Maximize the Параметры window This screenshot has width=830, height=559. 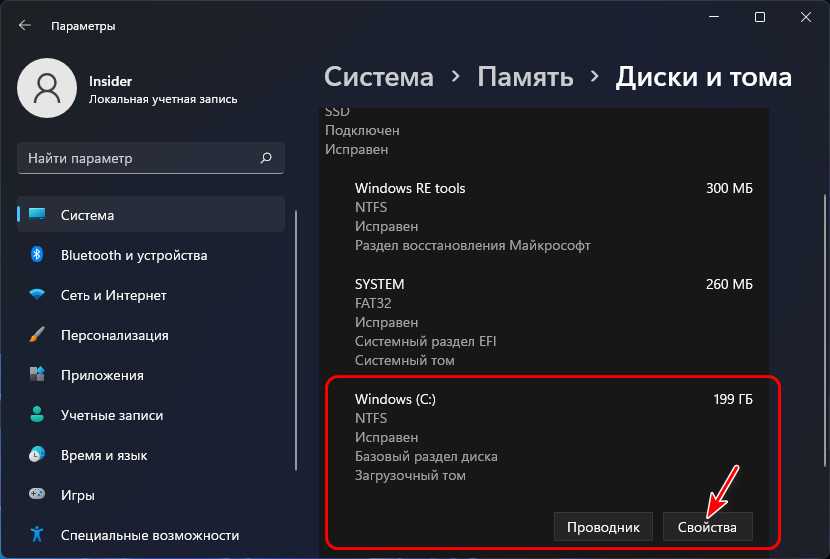760,17
